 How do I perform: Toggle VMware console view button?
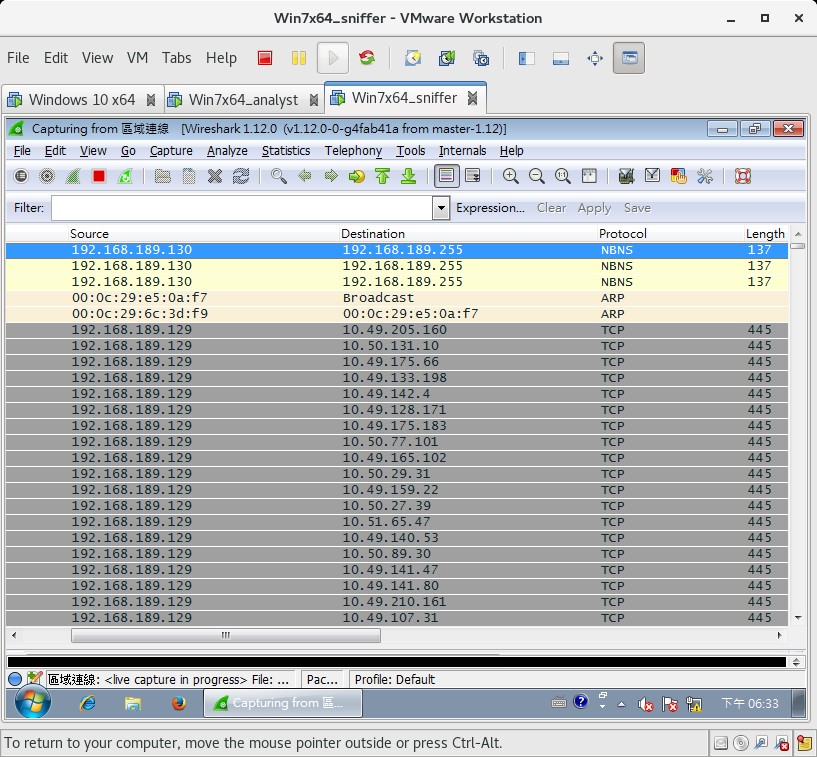coord(629,58)
